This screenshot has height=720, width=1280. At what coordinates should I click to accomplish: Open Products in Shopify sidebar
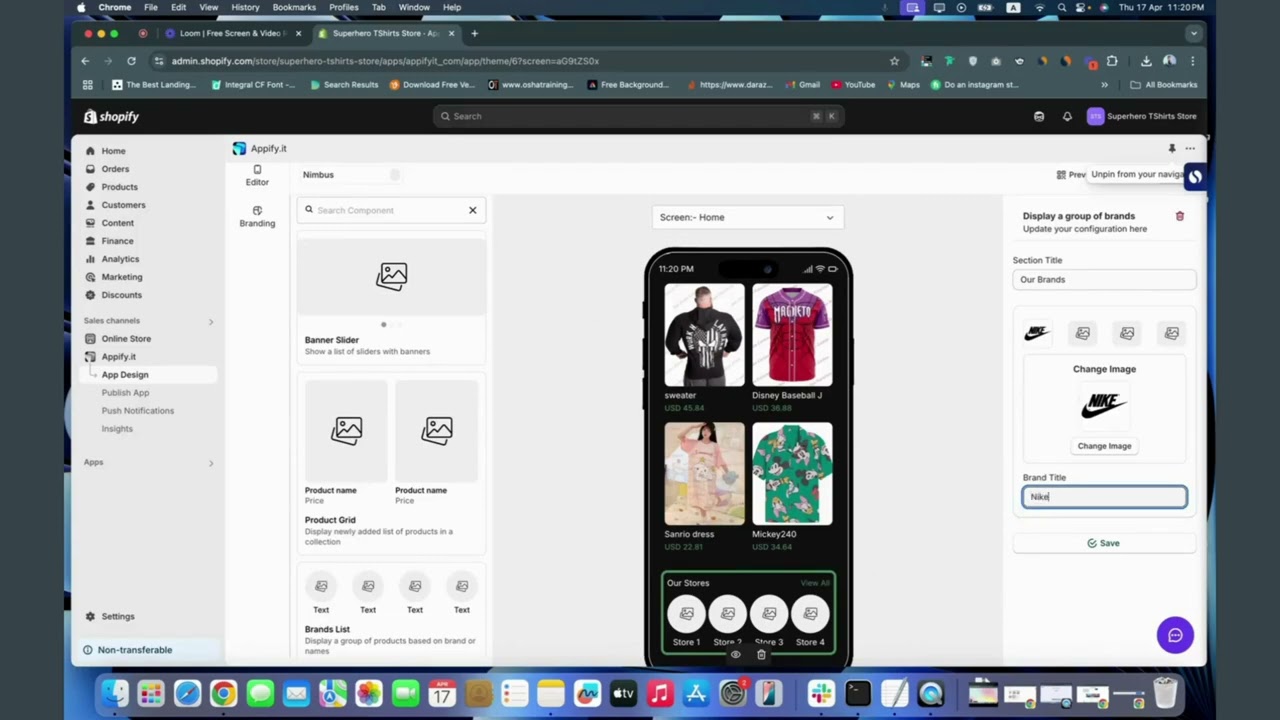click(x=119, y=187)
